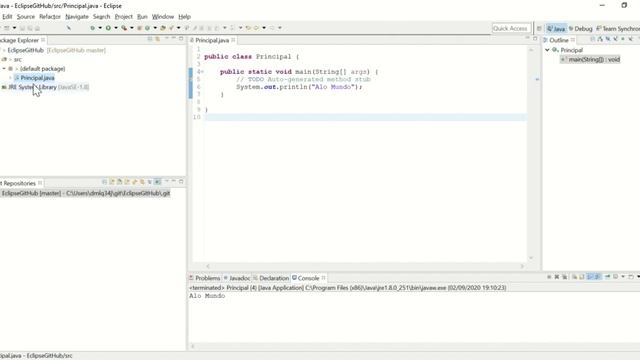Select the Problems tab

pyautogui.click(x=205, y=278)
